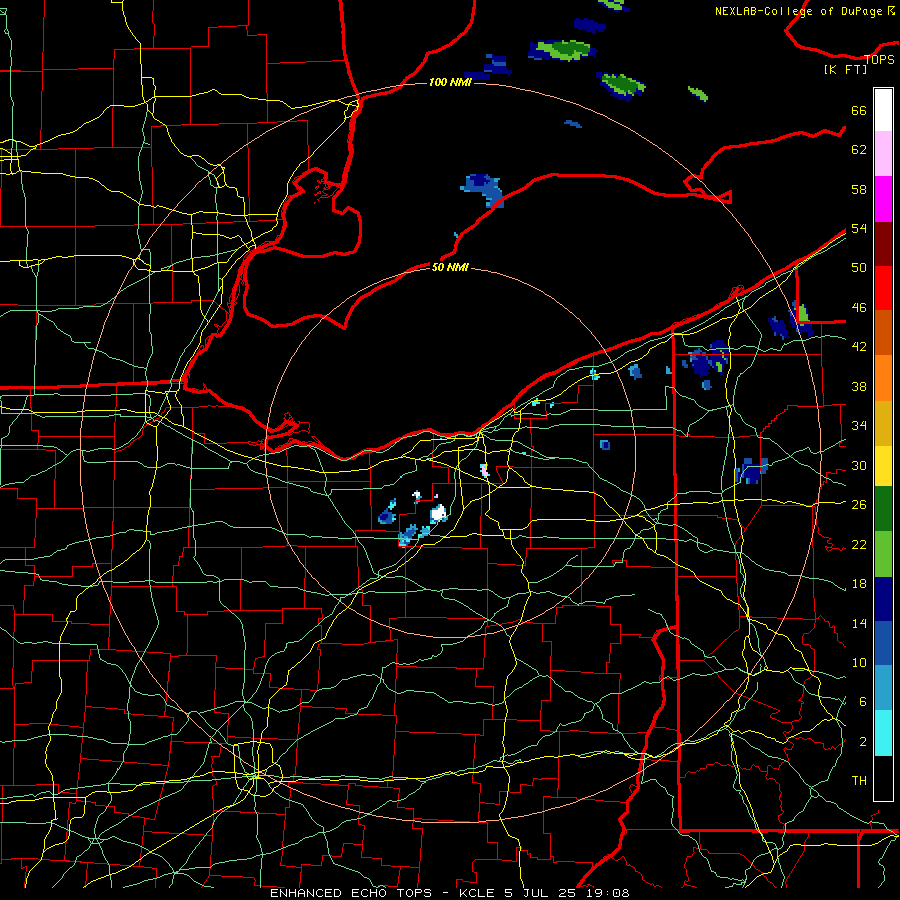Click the TH threshold label in legend

point(859,780)
